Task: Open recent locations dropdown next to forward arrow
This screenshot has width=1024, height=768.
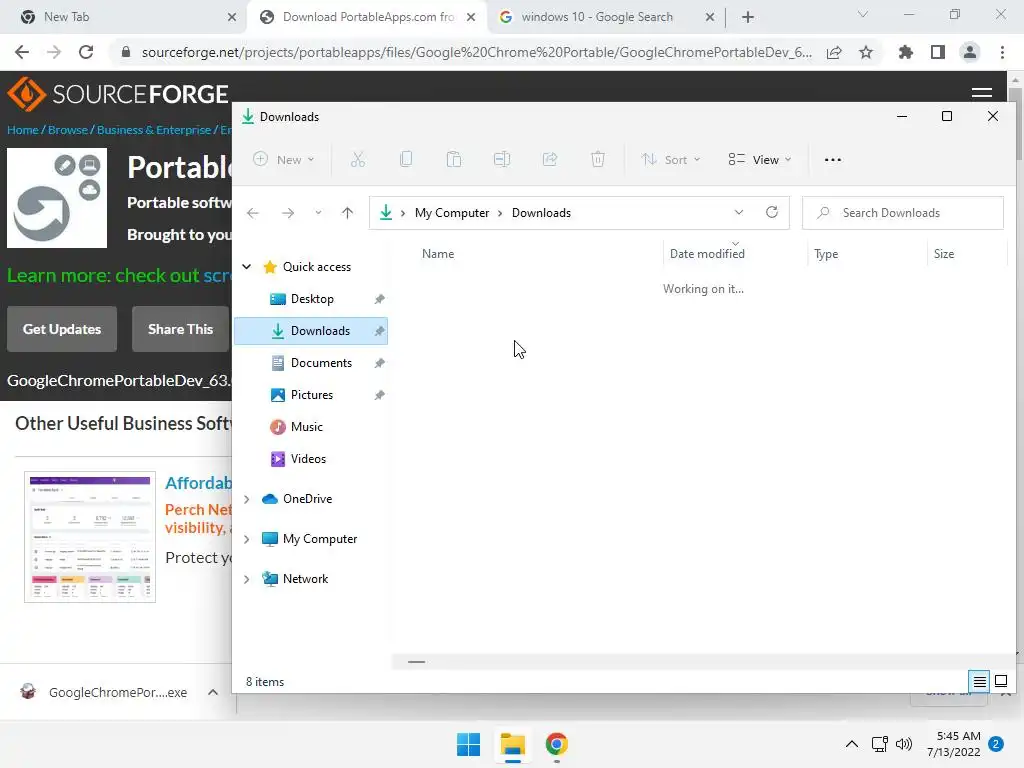Action: (x=318, y=213)
